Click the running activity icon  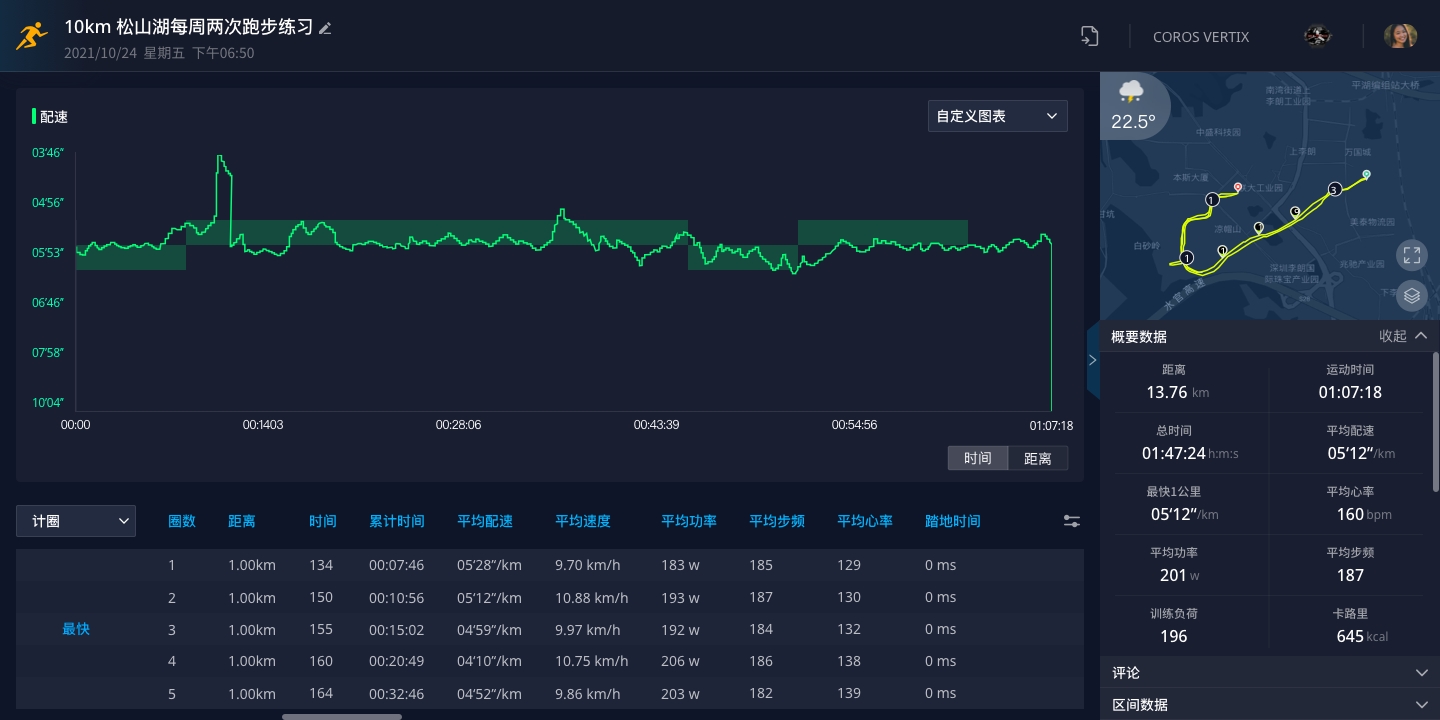[31, 36]
